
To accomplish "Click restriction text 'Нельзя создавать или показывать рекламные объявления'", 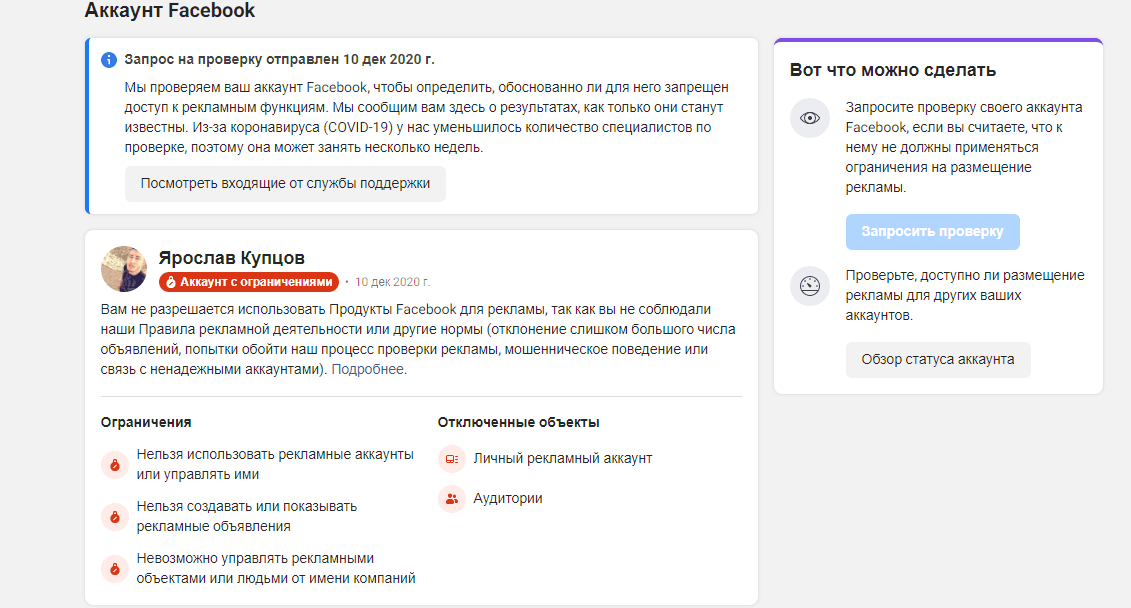I will point(247,516).
